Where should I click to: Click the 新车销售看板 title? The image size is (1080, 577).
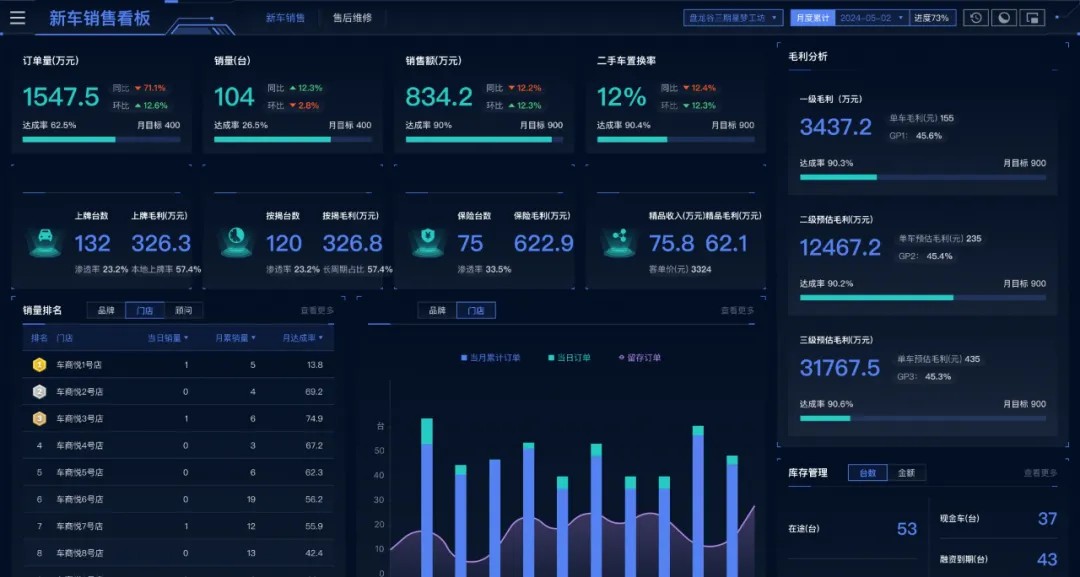(x=100, y=19)
